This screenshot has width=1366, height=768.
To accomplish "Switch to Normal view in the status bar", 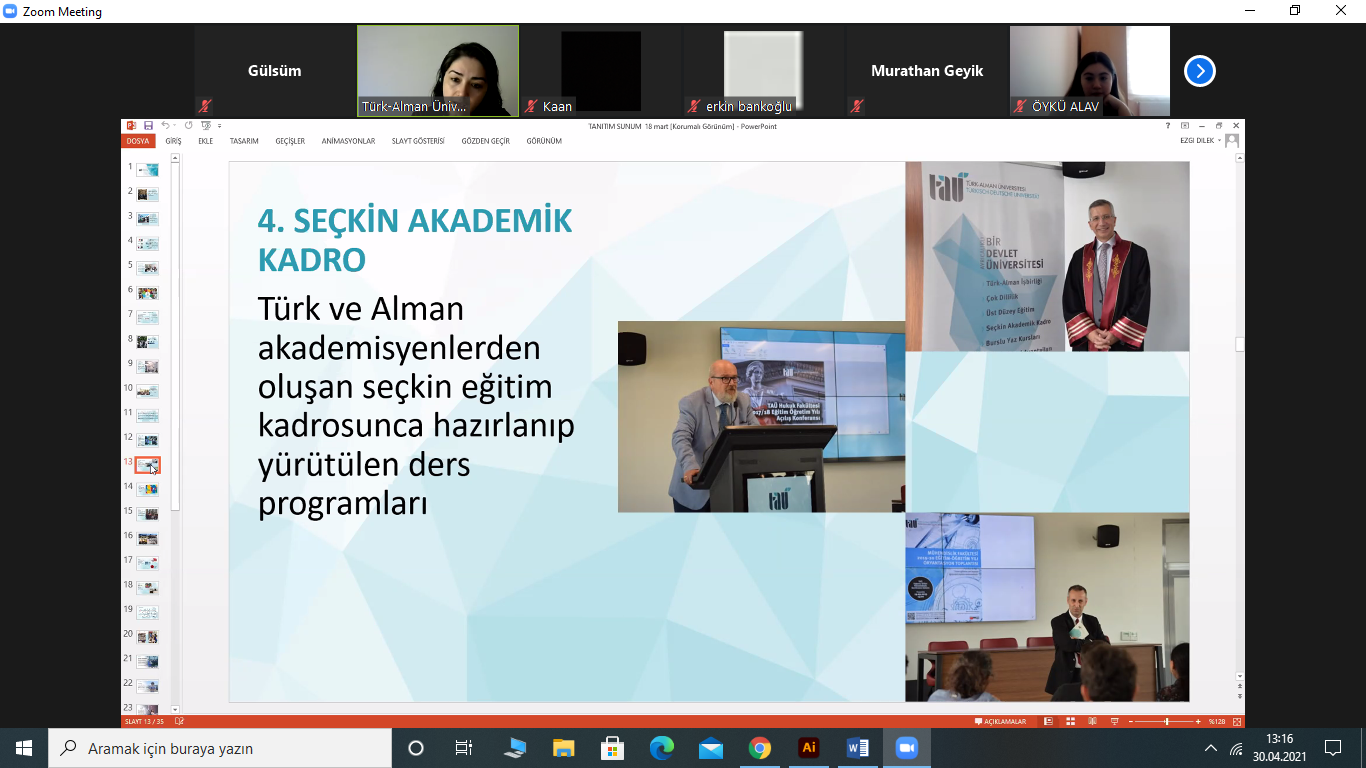I will coord(1049,721).
